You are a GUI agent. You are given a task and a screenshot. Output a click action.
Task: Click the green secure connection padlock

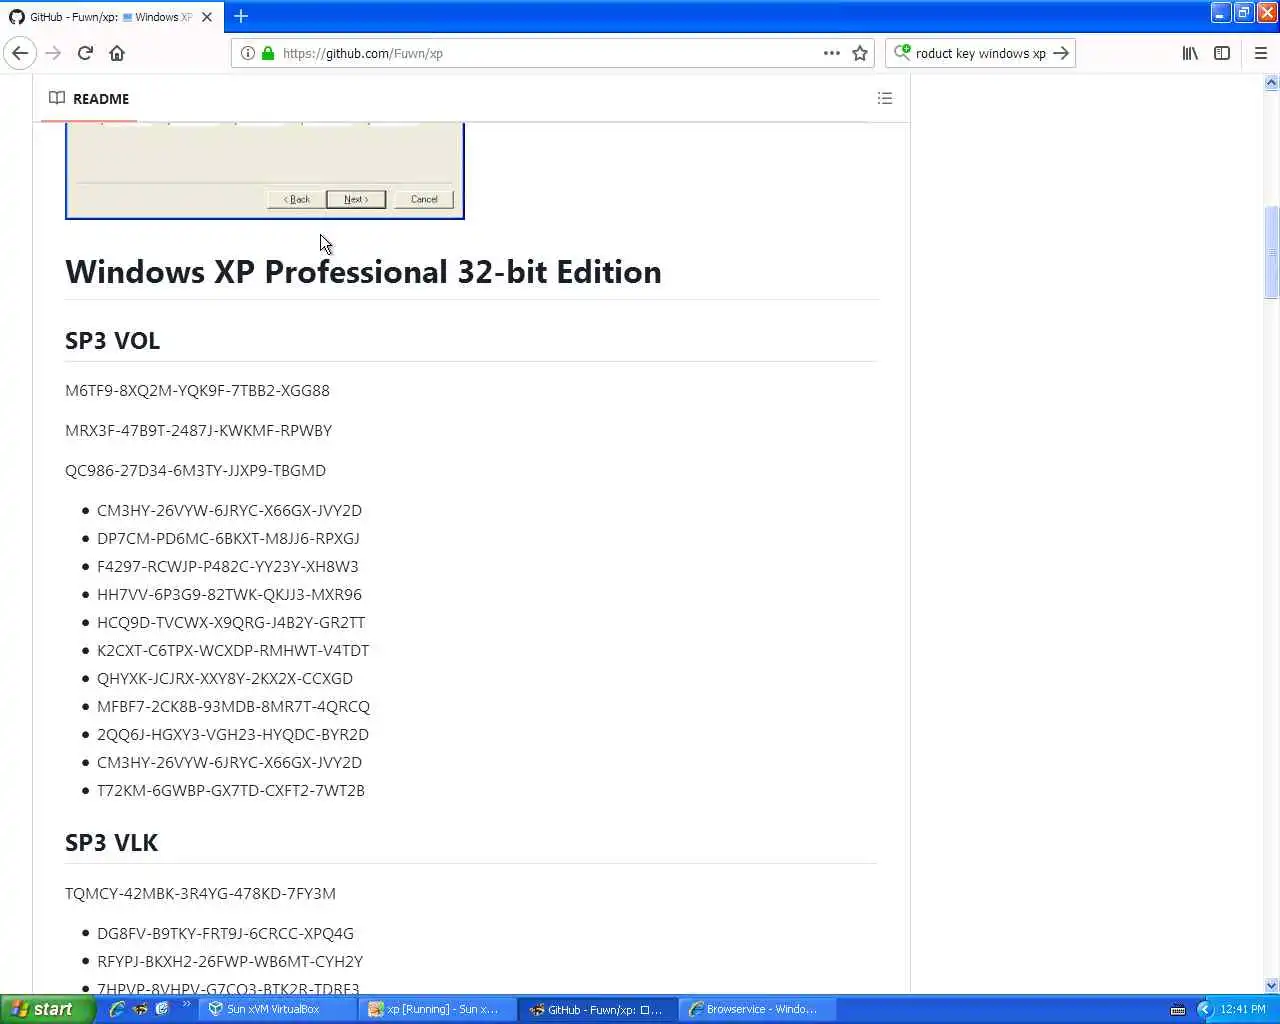pos(267,53)
